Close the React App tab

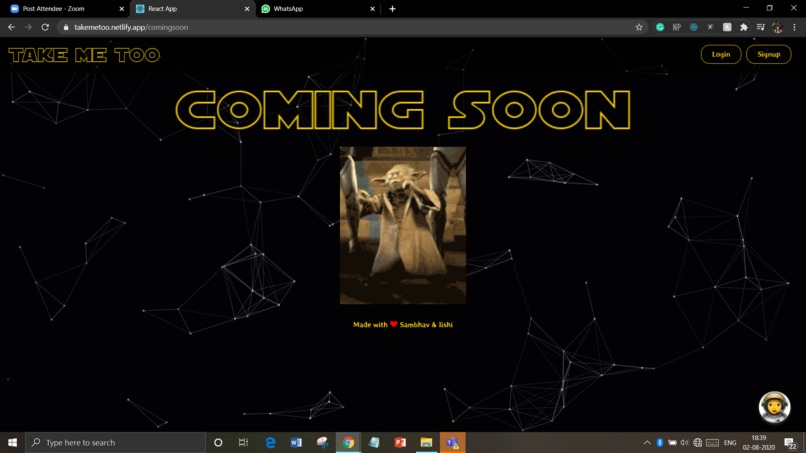pyautogui.click(x=247, y=9)
